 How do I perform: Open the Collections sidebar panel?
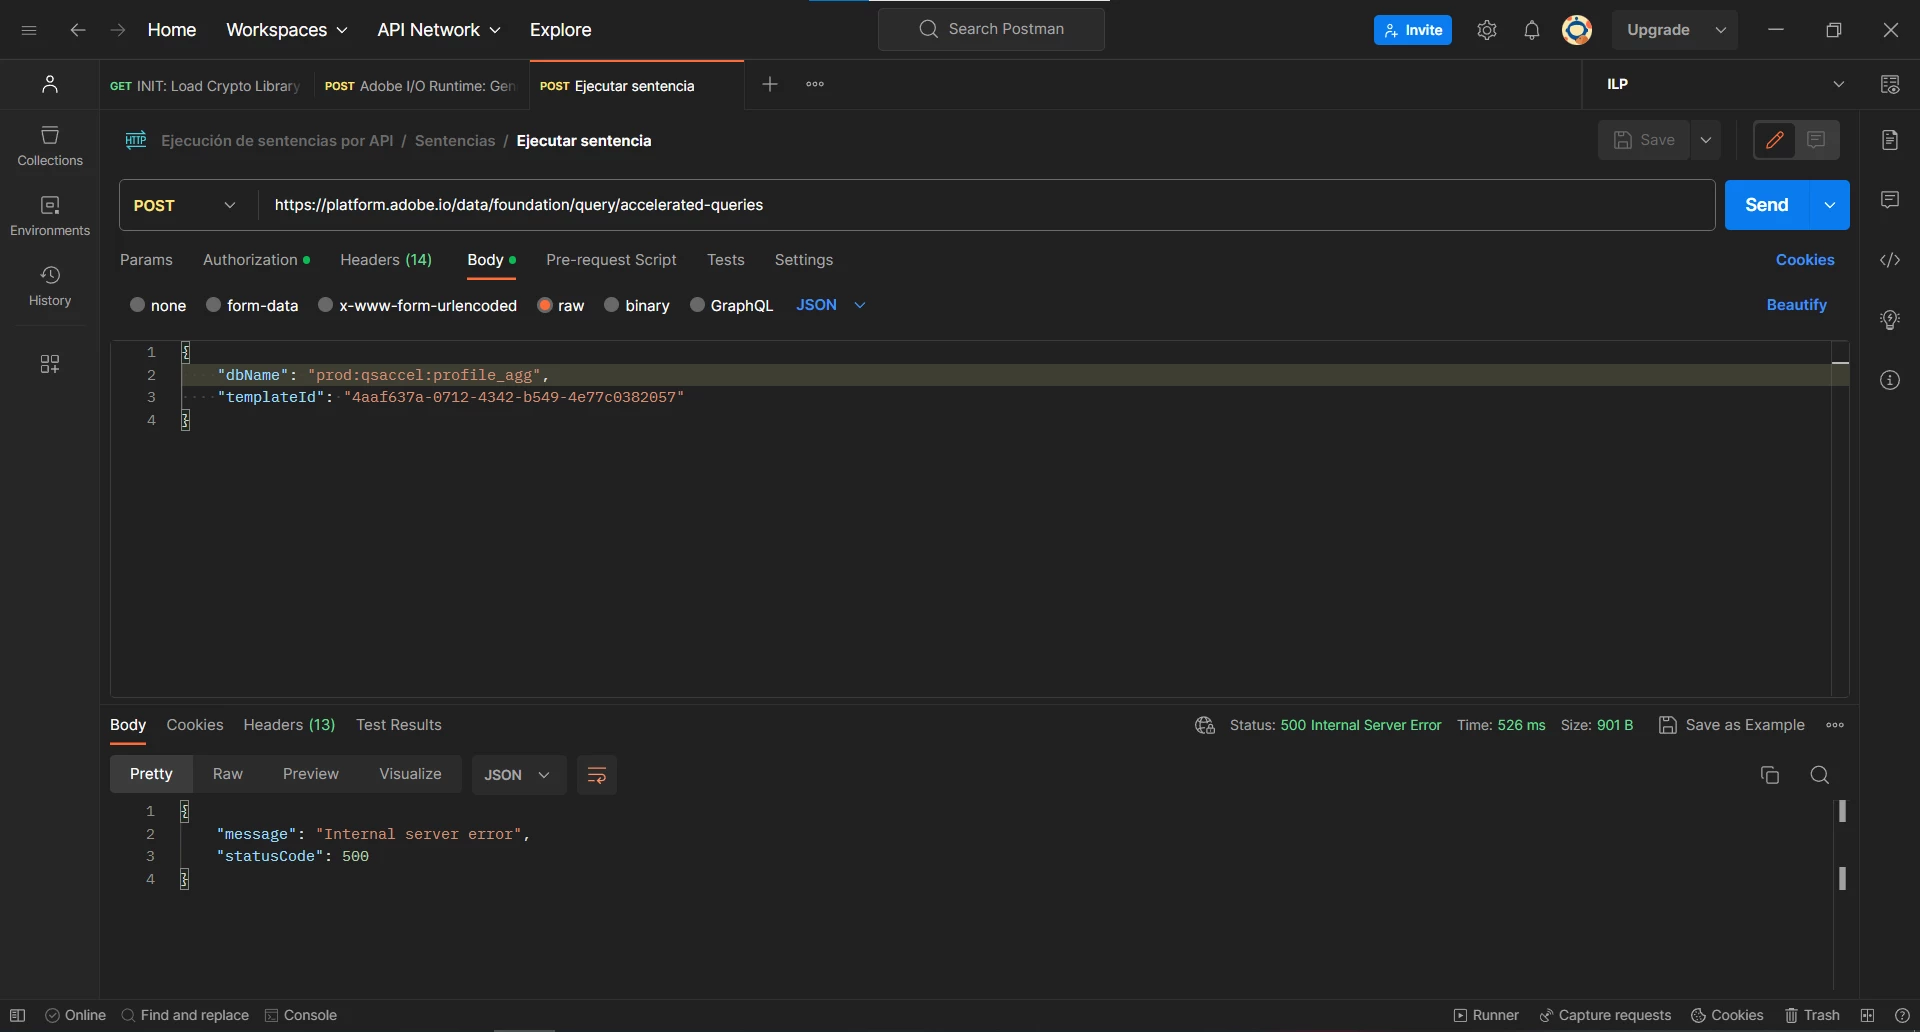point(50,146)
